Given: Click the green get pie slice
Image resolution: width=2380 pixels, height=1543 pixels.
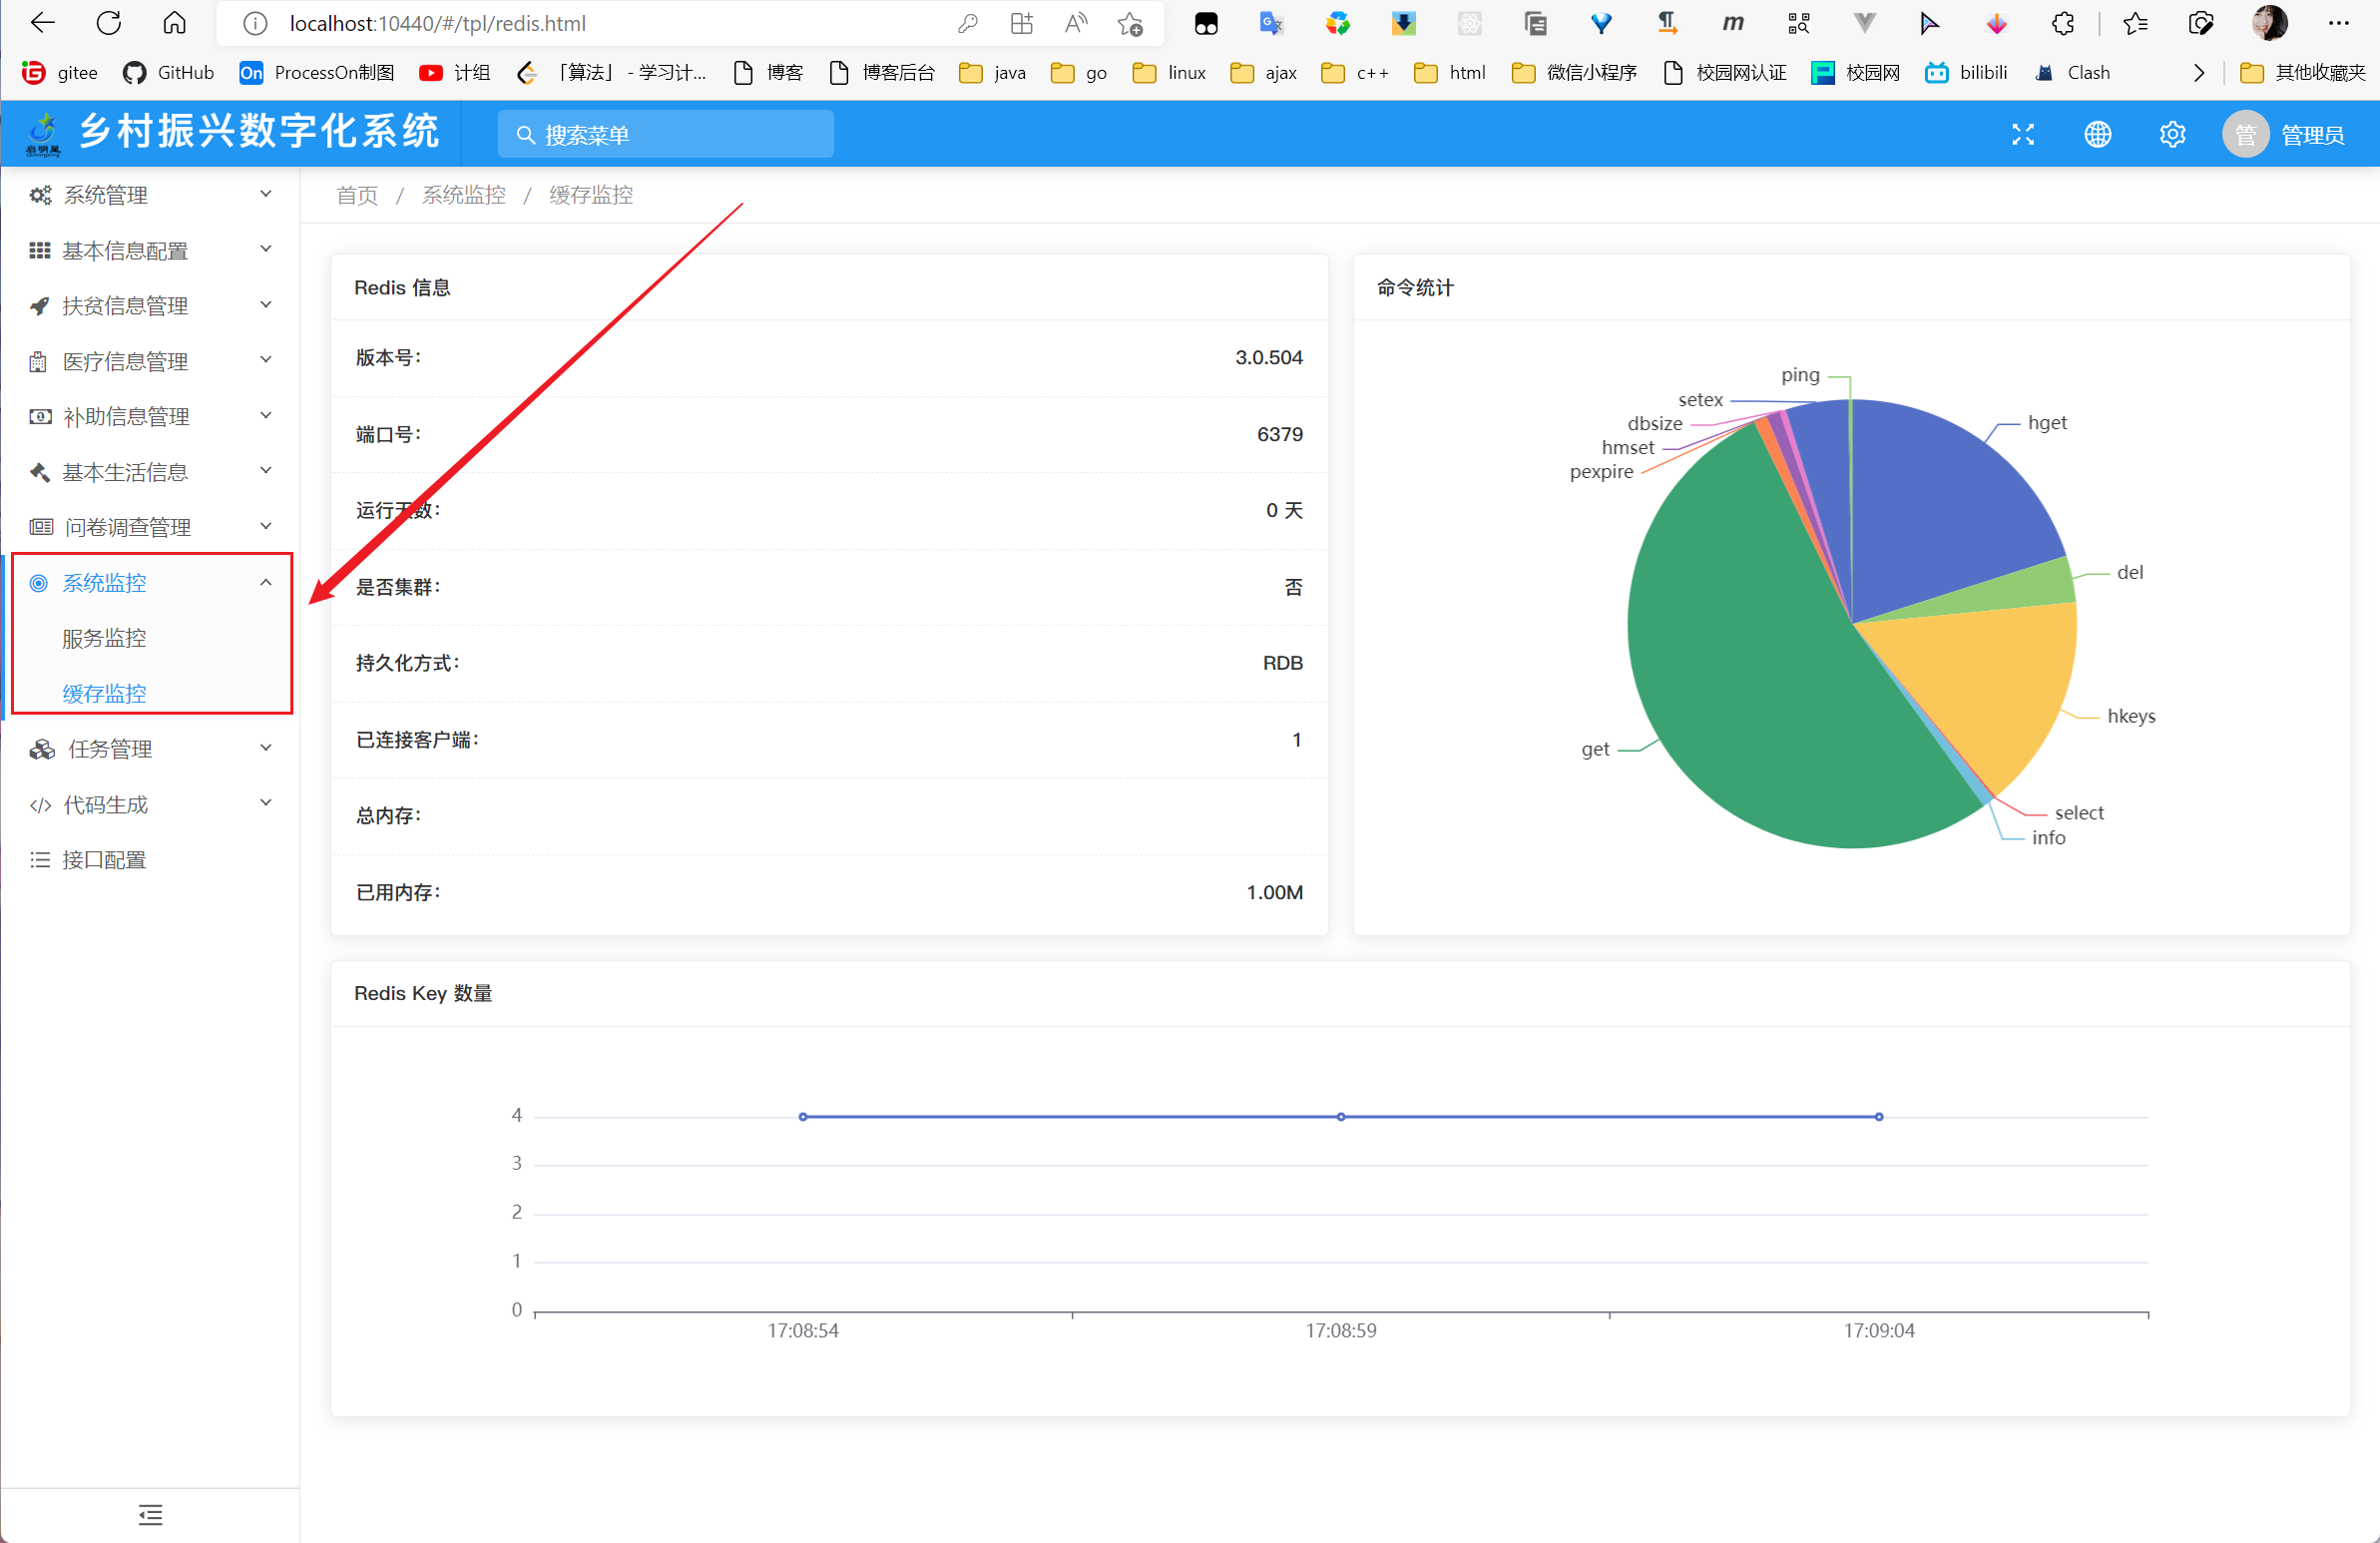Looking at the screenshot, I should 1740,680.
